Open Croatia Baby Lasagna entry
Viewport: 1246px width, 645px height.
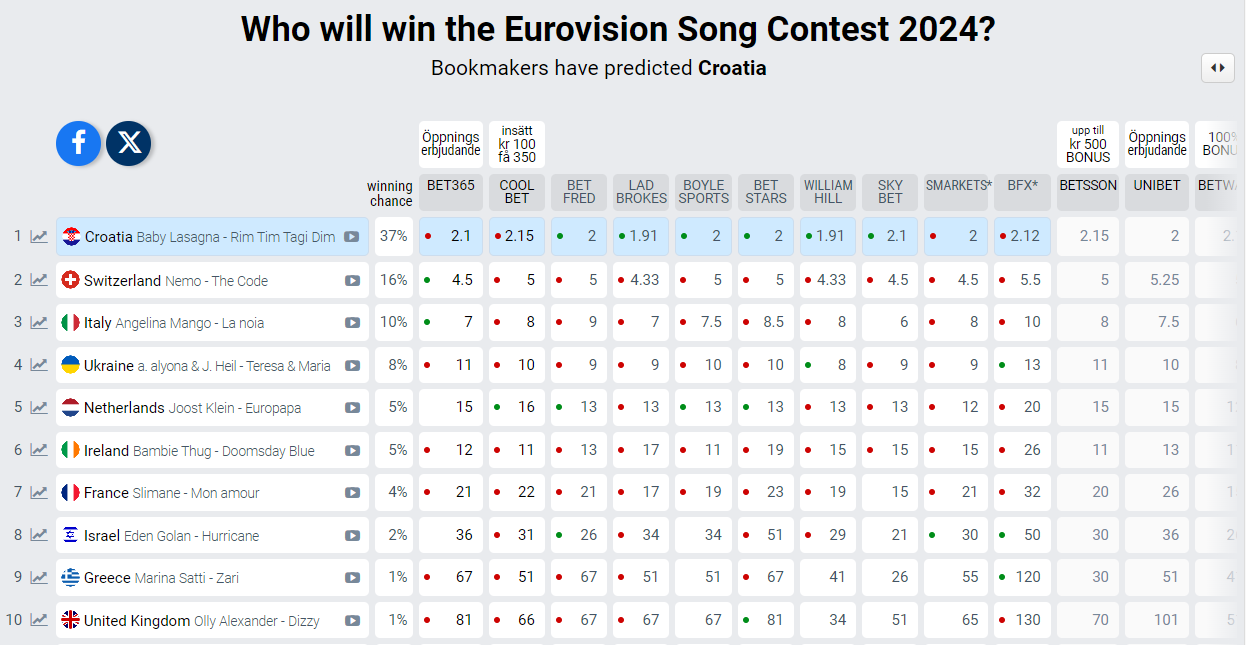pos(213,237)
